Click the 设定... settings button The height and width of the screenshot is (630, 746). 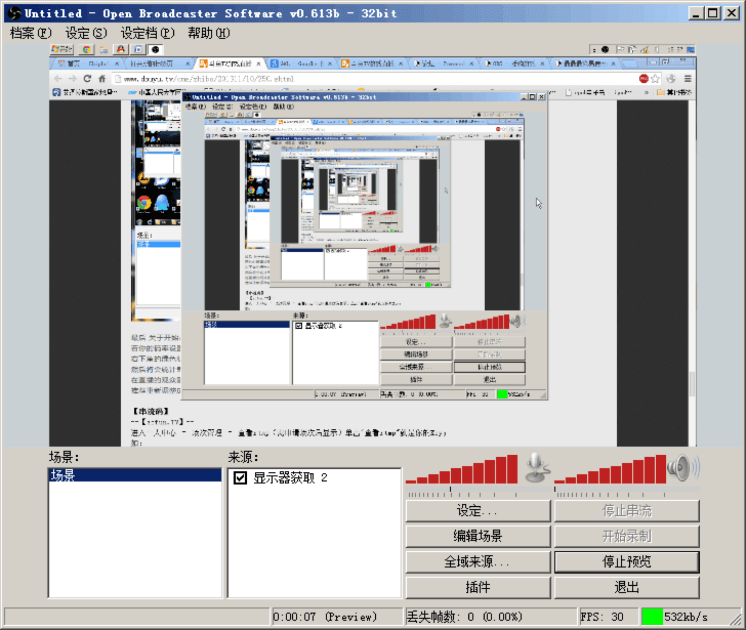click(477, 511)
